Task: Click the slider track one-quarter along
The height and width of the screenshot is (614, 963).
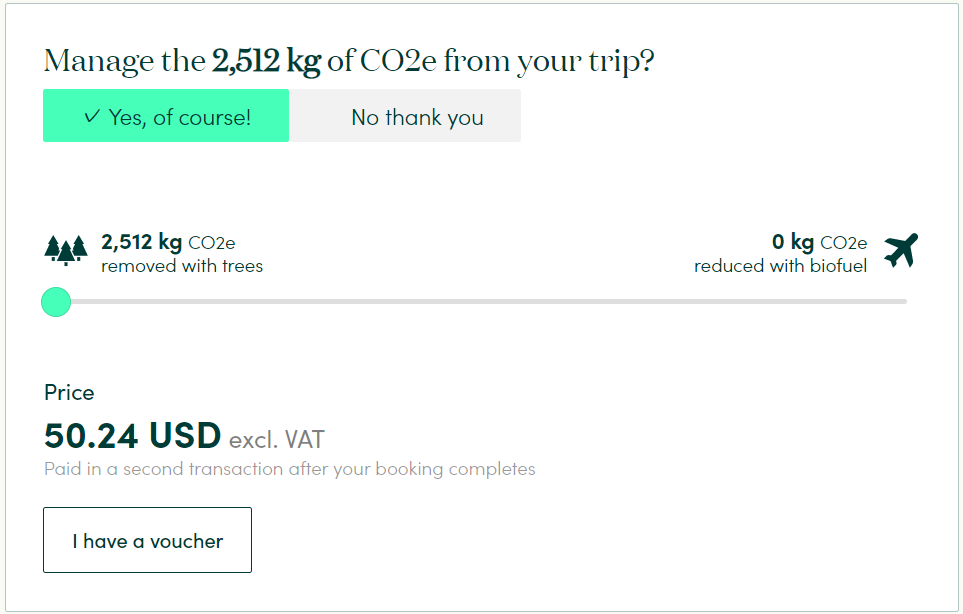Action: pyautogui.click(x=268, y=301)
